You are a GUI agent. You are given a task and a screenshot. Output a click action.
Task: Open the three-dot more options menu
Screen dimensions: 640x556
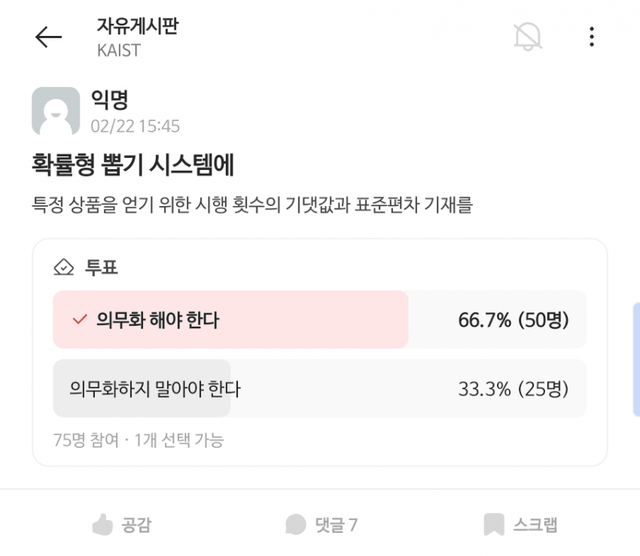pos(592,37)
